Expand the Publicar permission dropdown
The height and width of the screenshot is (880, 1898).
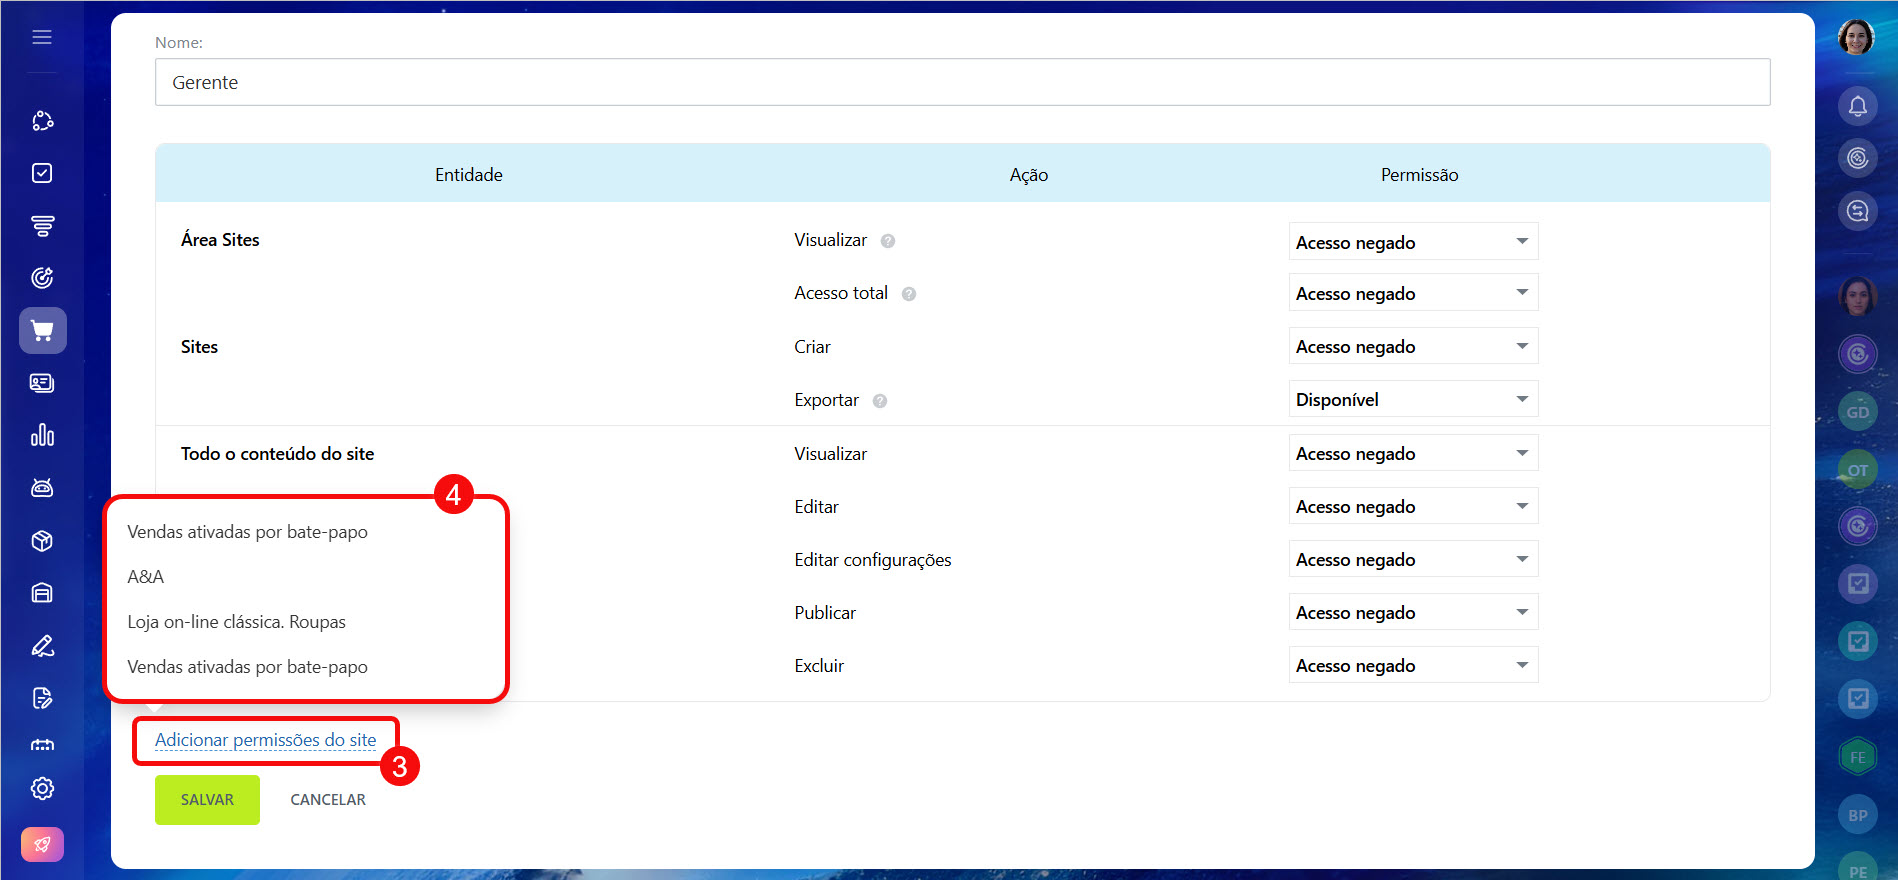pyautogui.click(x=1412, y=612)
